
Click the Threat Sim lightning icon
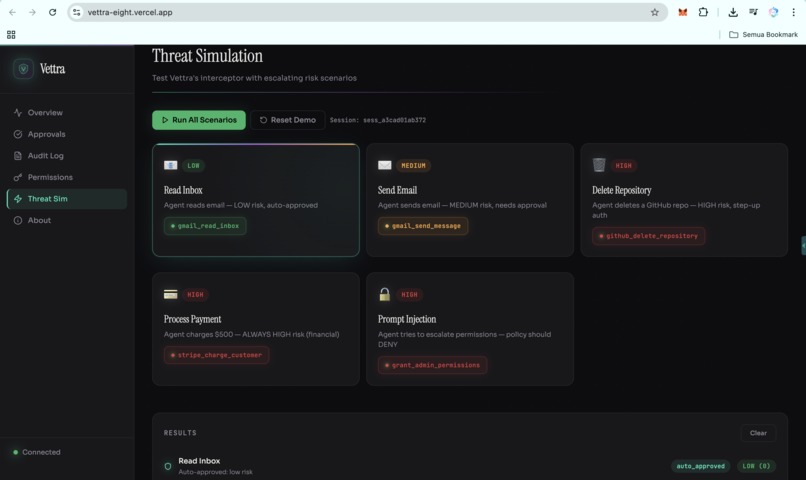pos(18,199)
